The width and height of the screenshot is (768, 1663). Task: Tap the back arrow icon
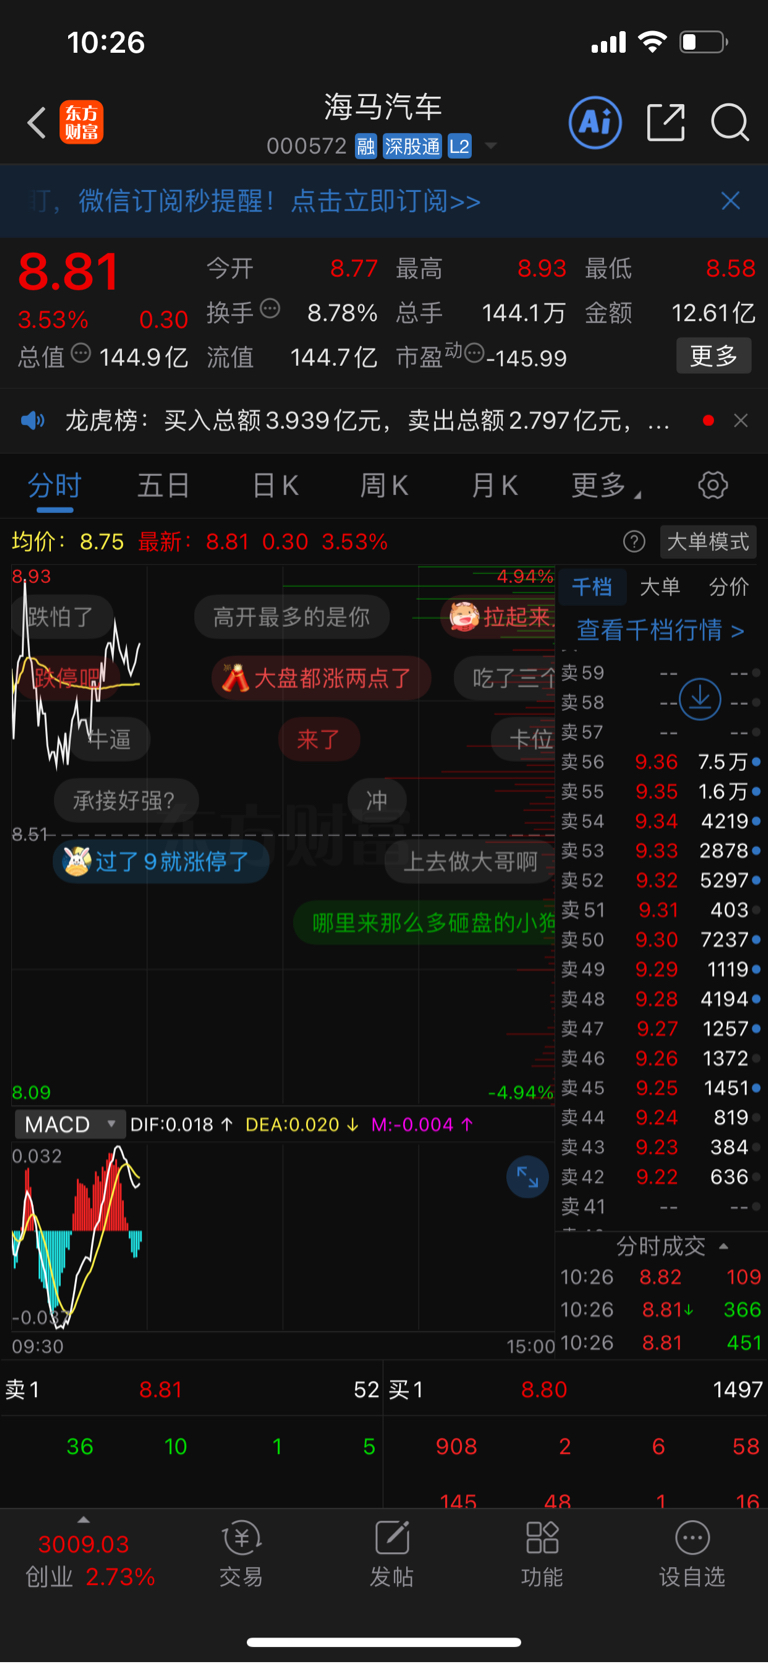[x=37, y=123]
